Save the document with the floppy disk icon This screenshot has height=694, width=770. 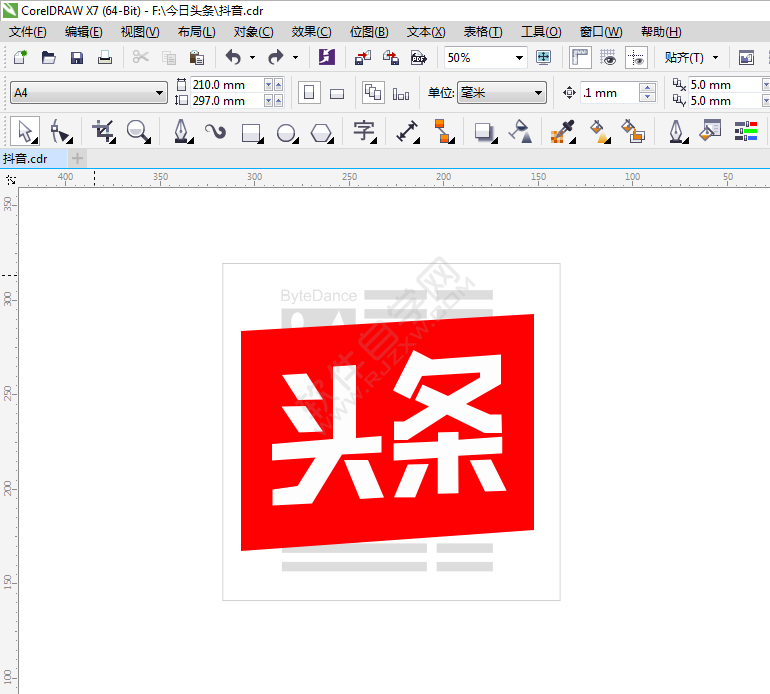[x=77, y=58]
